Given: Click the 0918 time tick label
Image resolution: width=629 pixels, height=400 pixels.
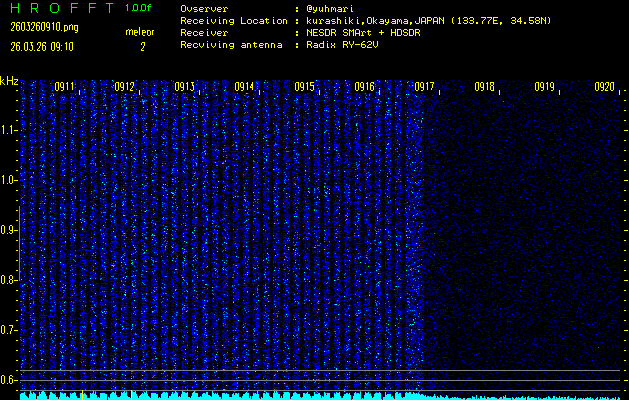Looking at the screenshot, I should [x=485, y=87].
